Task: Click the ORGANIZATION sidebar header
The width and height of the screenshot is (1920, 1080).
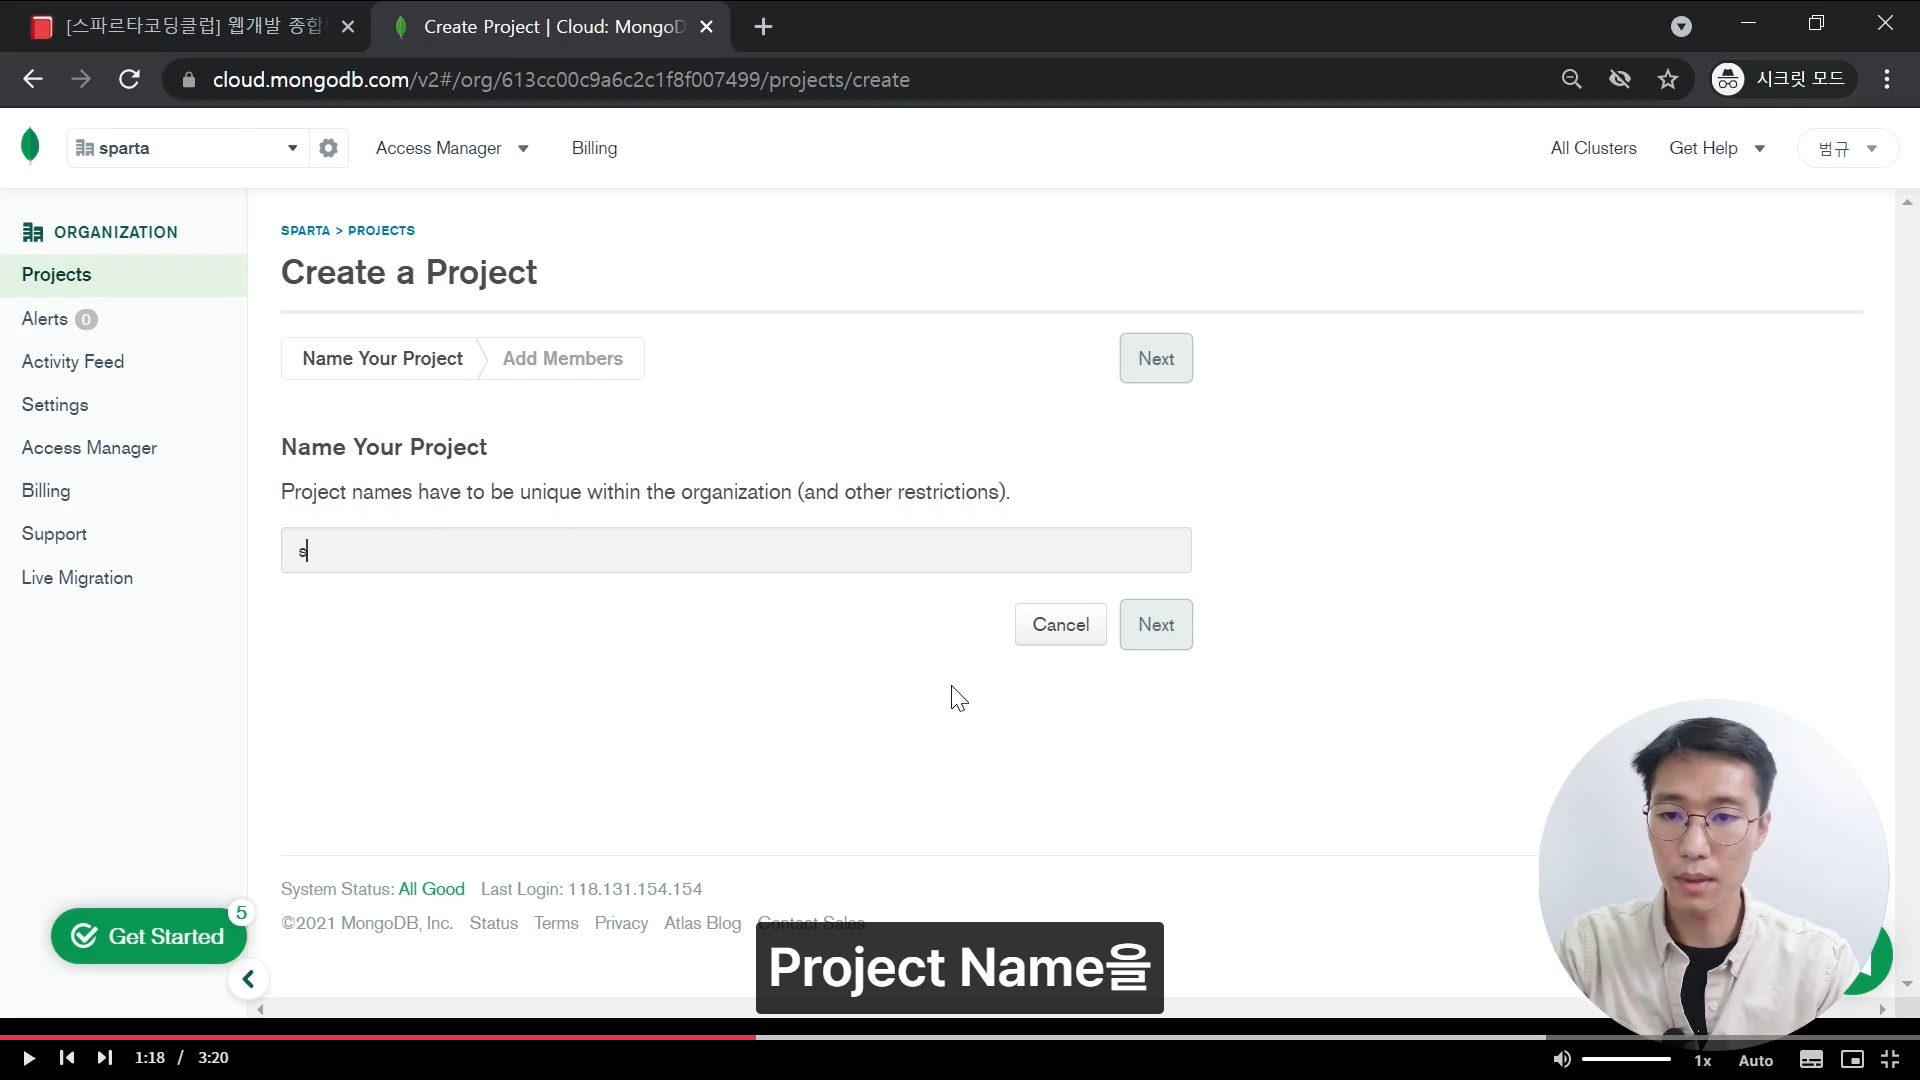Action: 100,232
